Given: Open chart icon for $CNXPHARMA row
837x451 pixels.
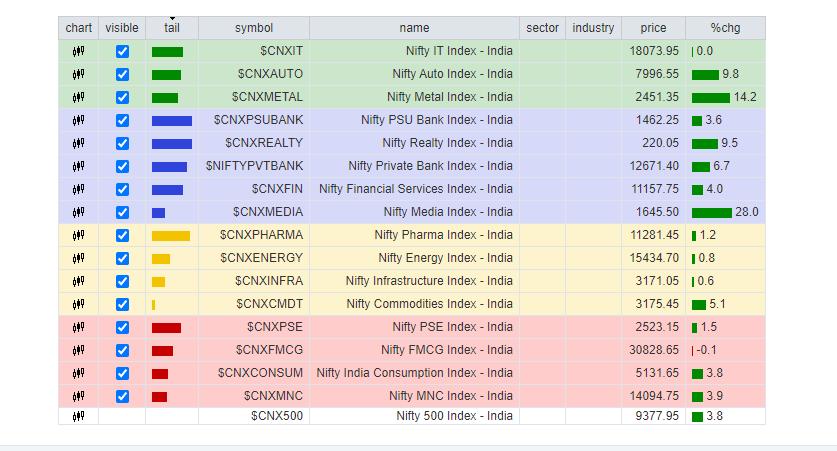Looking at the screenshot, I should (78, 235).
